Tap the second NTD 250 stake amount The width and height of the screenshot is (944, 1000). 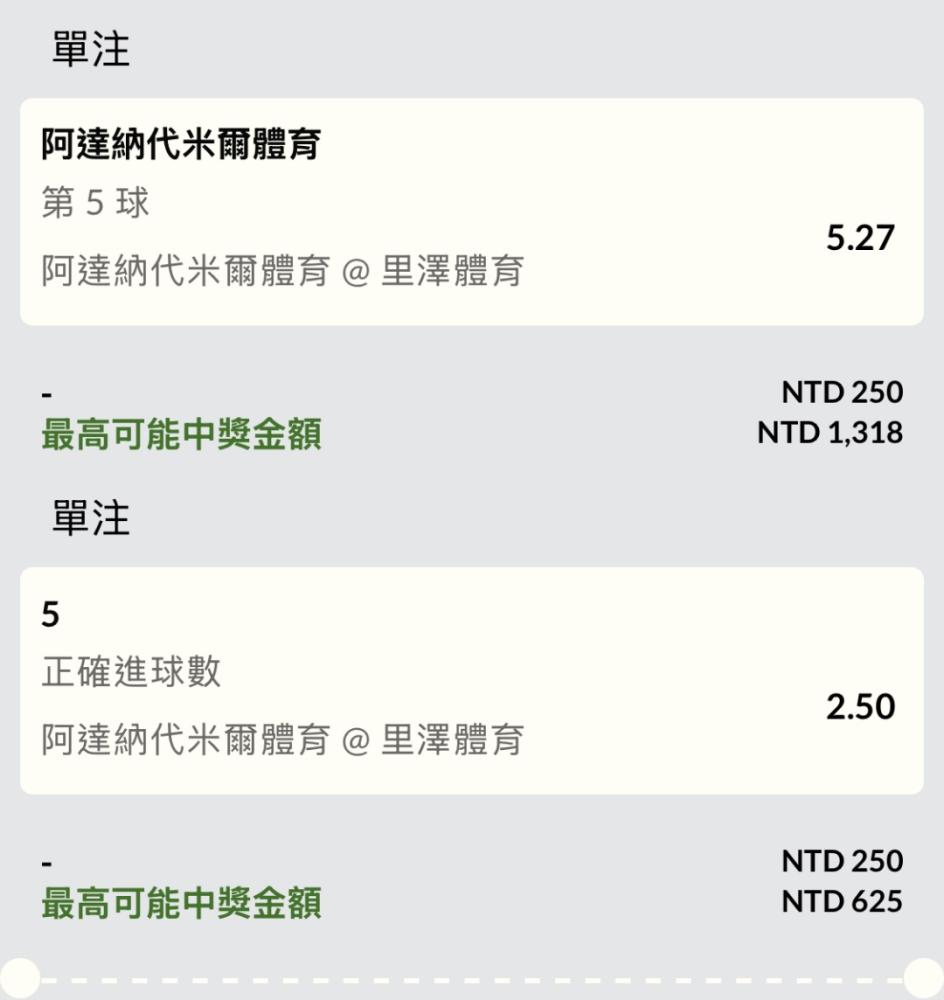[842, 860]
